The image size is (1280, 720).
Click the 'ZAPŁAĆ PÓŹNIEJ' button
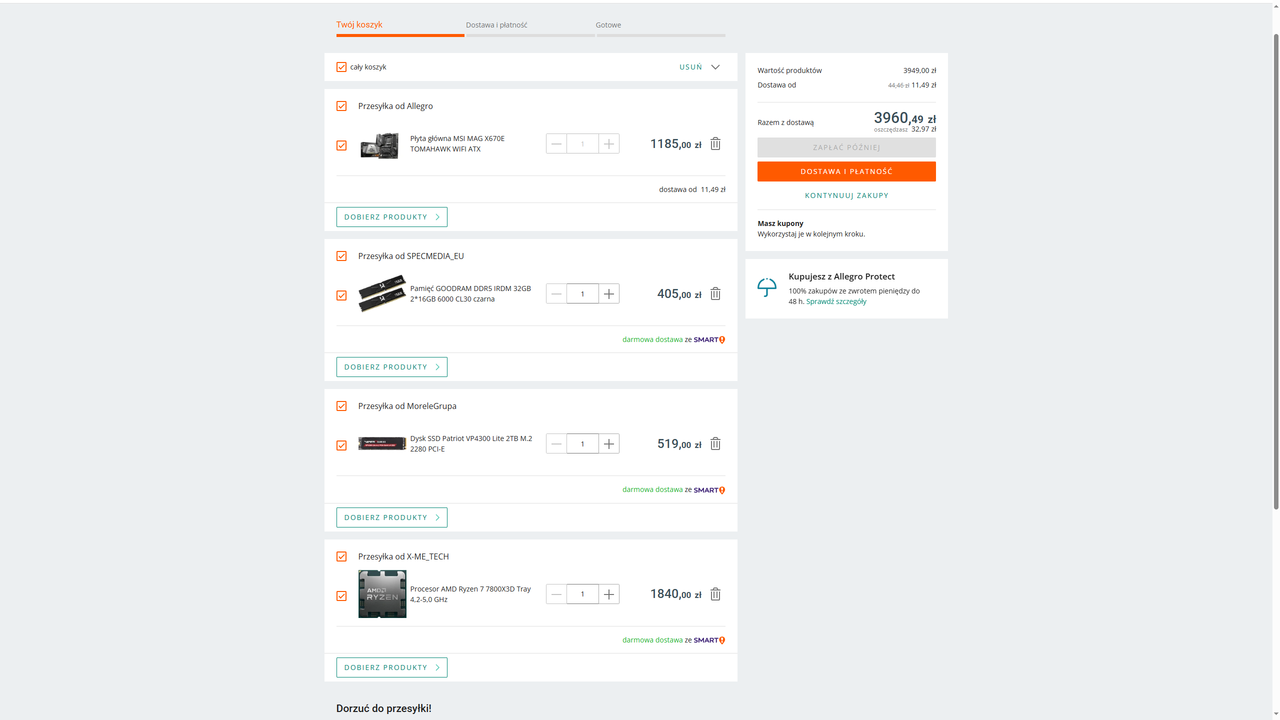coord(846,148)
